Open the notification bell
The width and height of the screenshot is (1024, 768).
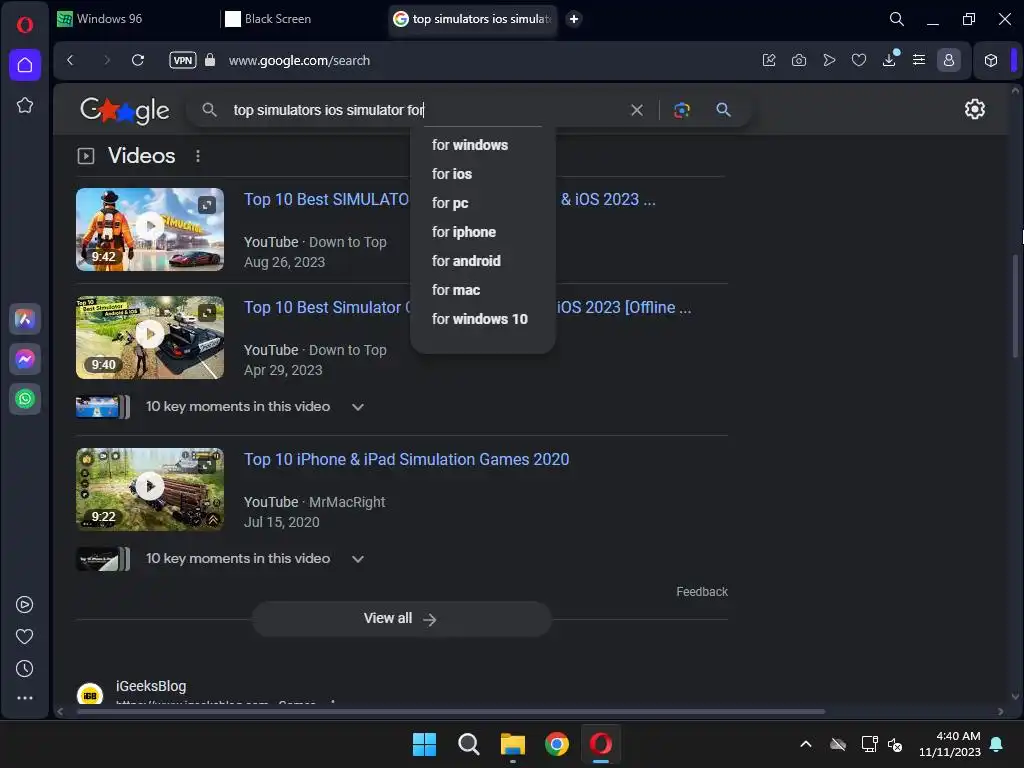point(997,744)
